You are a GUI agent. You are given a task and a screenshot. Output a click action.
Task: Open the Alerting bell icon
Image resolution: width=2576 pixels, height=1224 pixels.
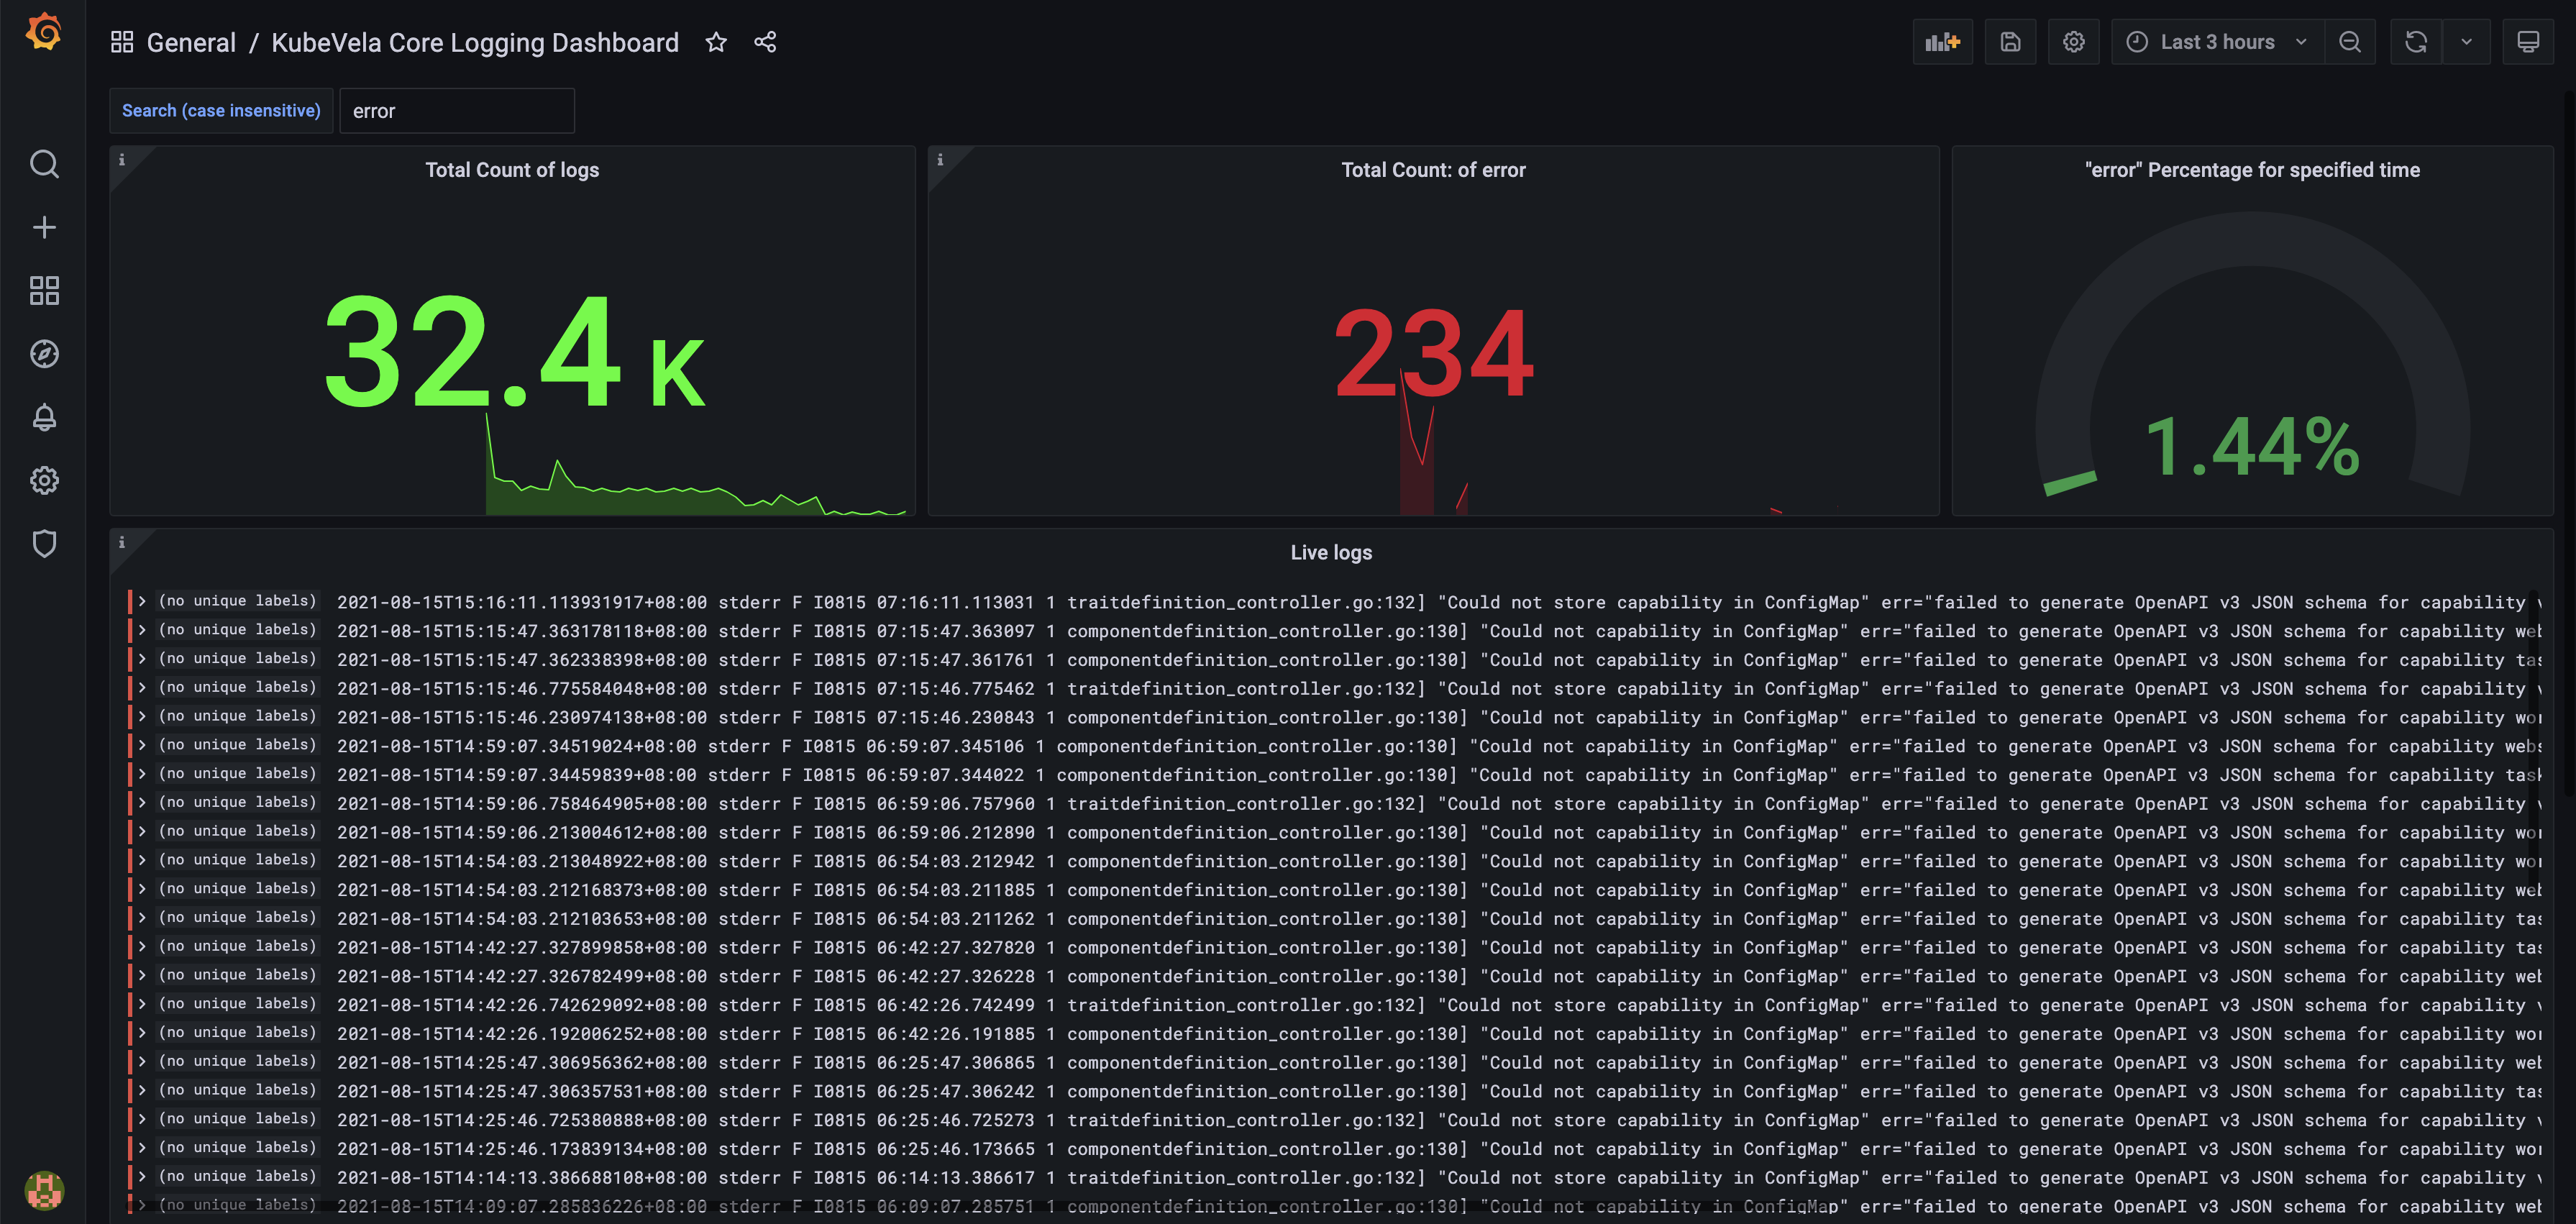coord(44,417)
